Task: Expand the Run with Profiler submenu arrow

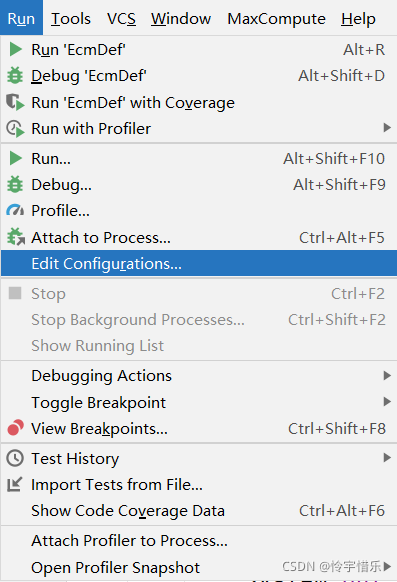Action: coord(387,128)
